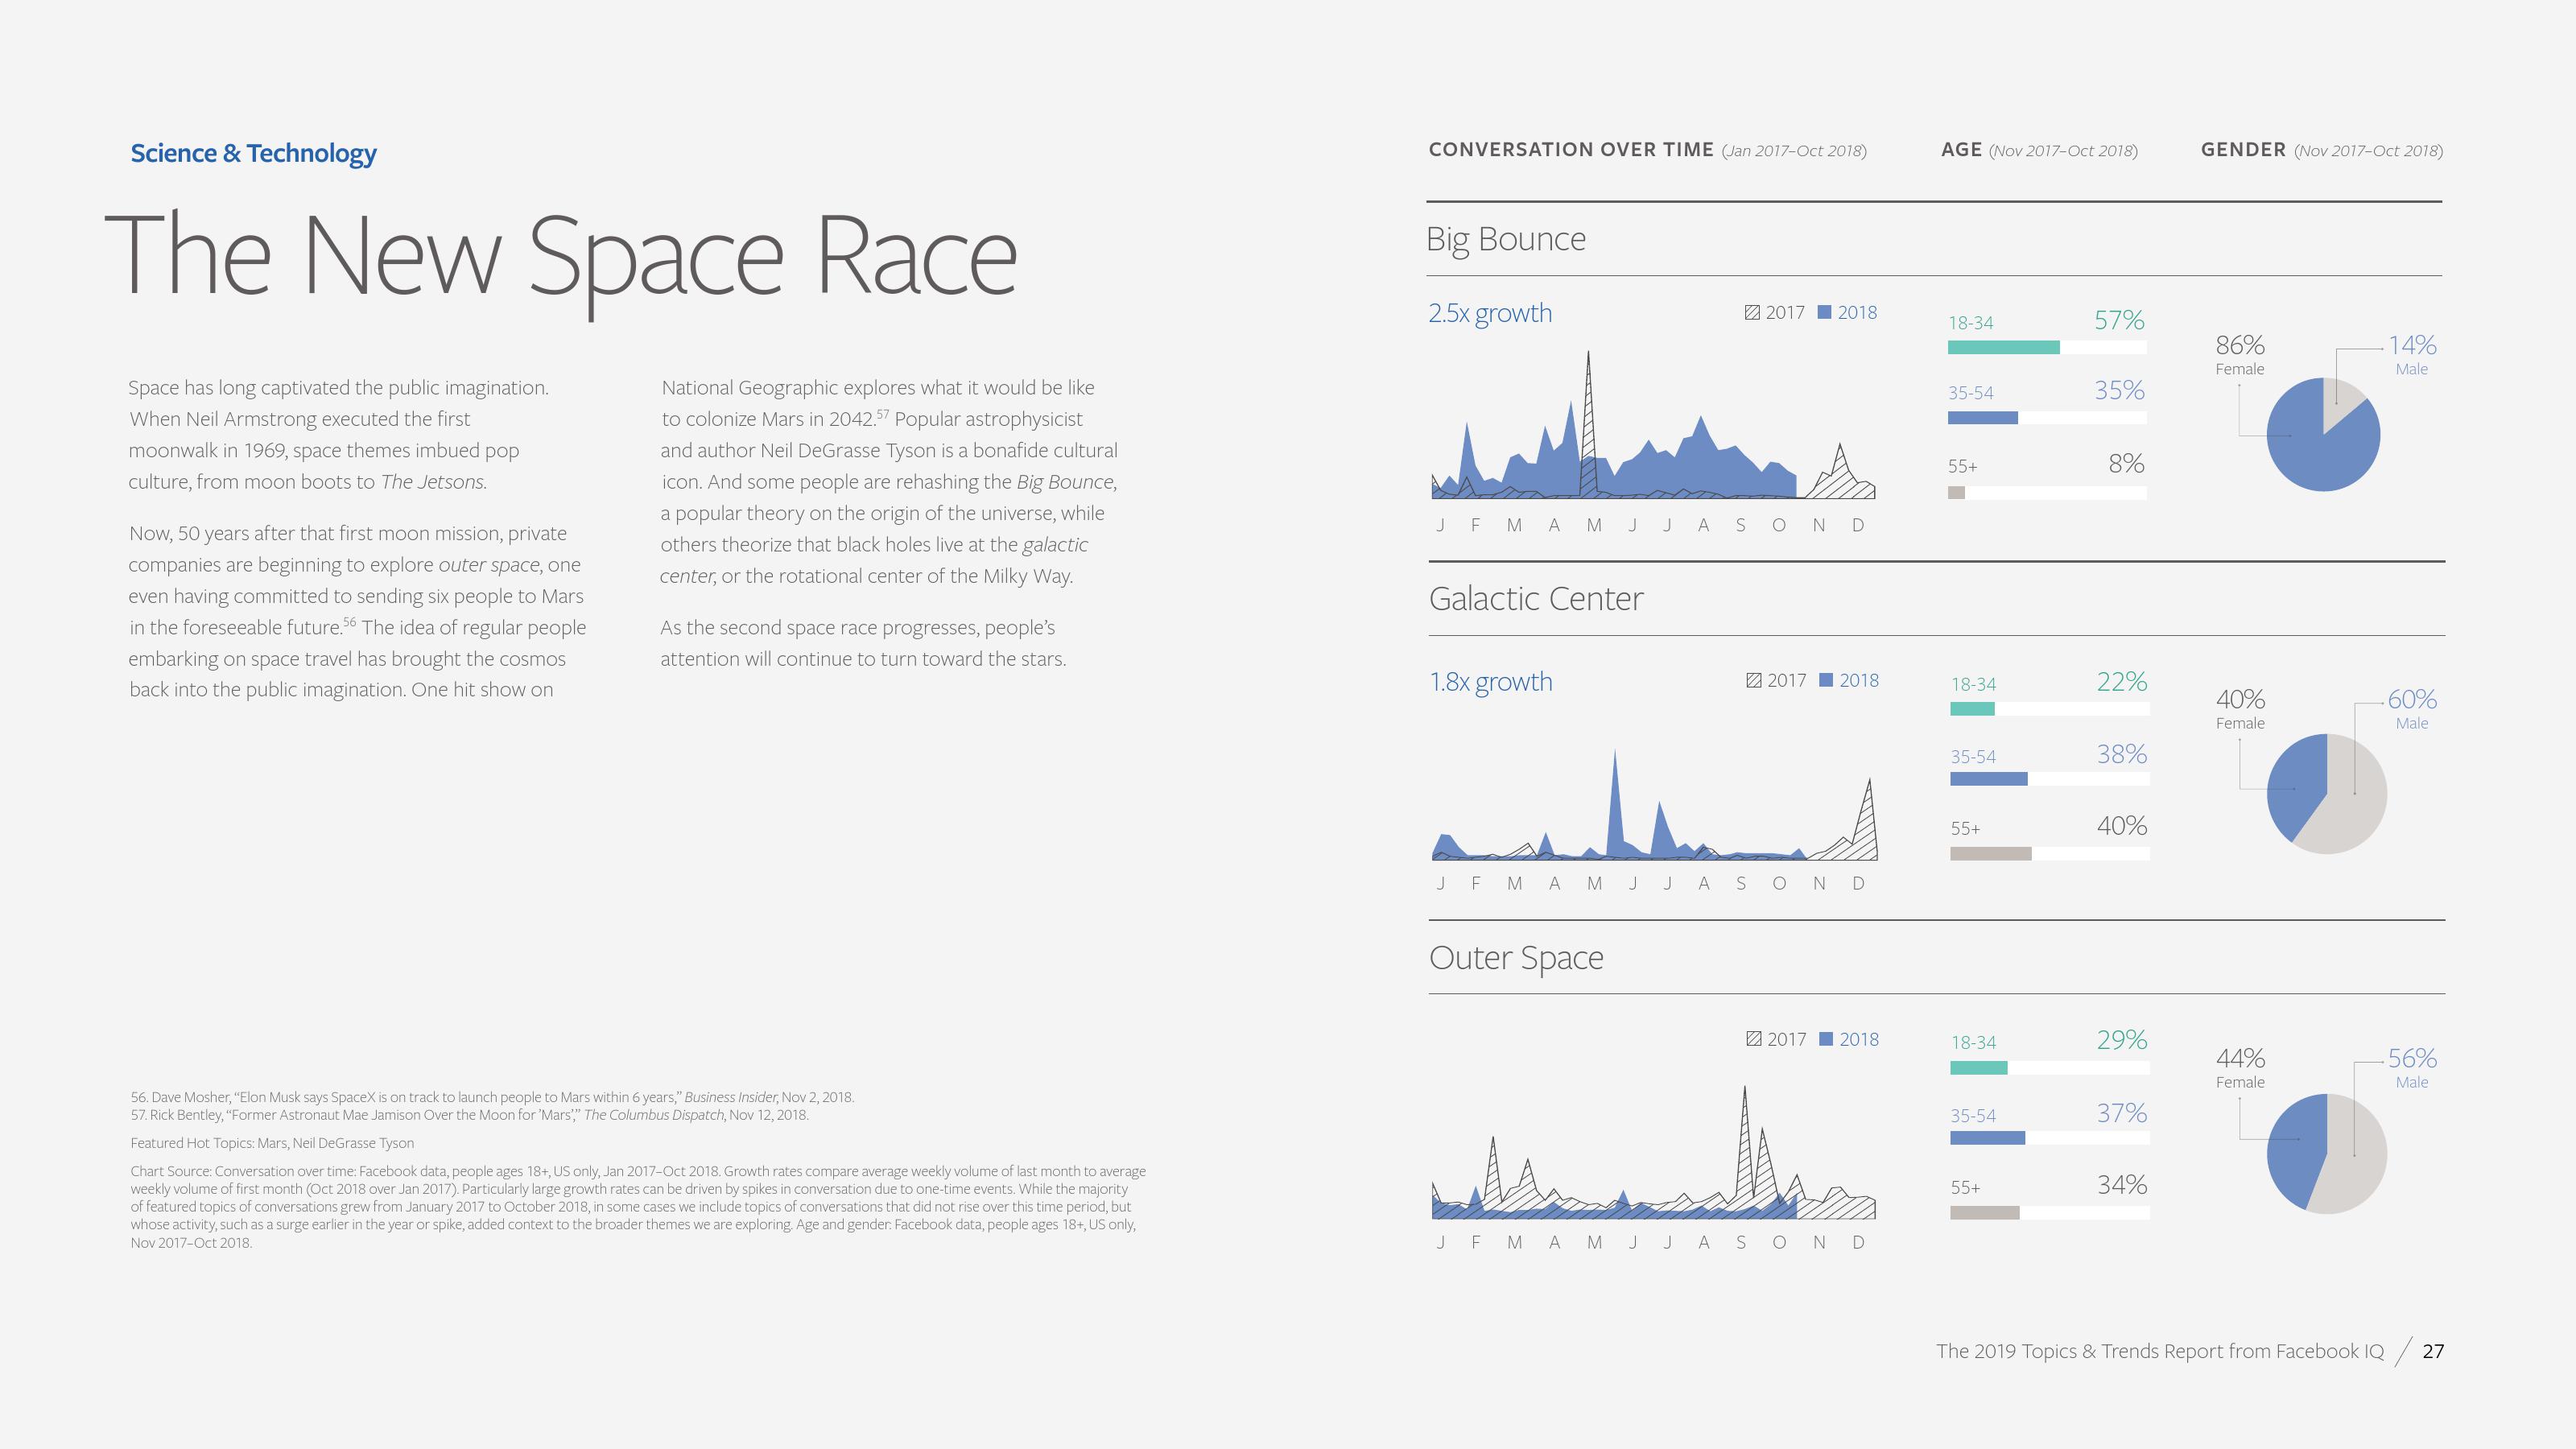
Task: Click page number 27 in footer
Action: pos(2433,1351)
